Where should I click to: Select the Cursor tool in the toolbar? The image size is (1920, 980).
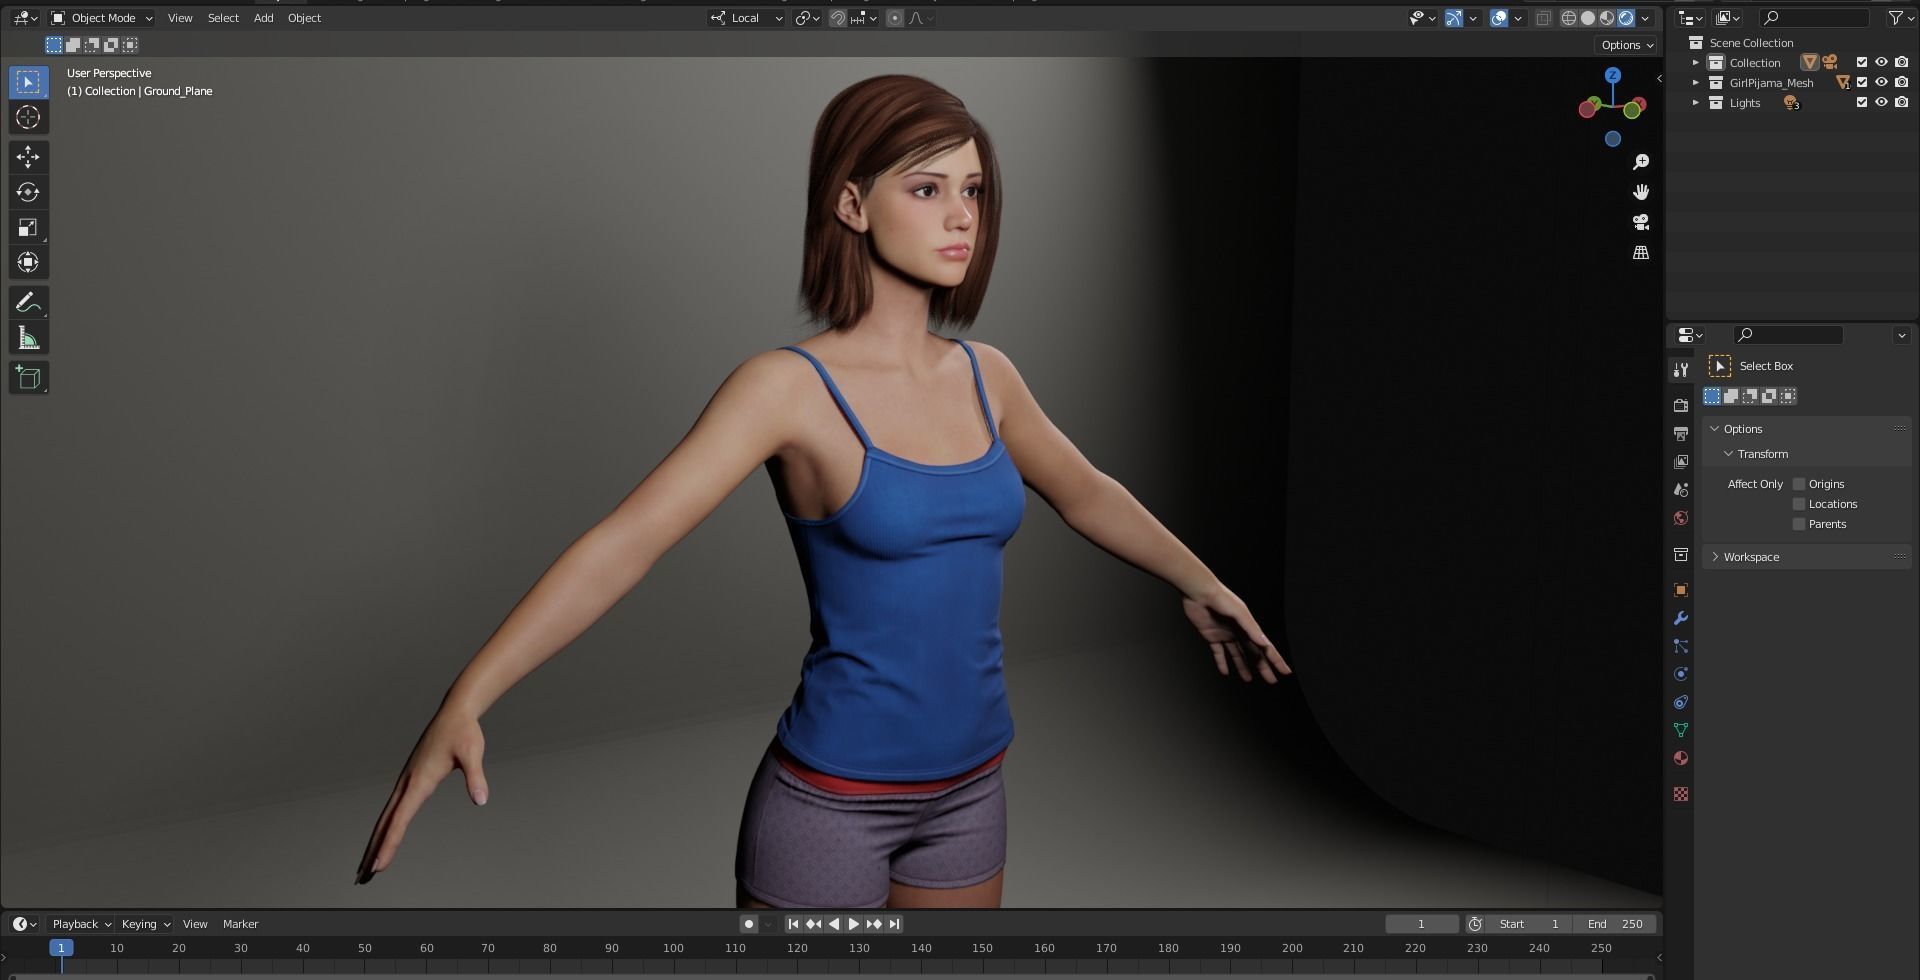pos(28,117)
